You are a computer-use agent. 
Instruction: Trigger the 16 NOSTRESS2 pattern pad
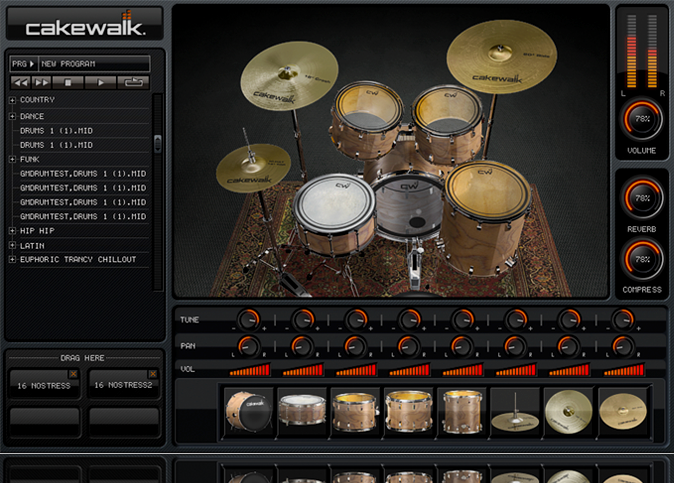123,385
